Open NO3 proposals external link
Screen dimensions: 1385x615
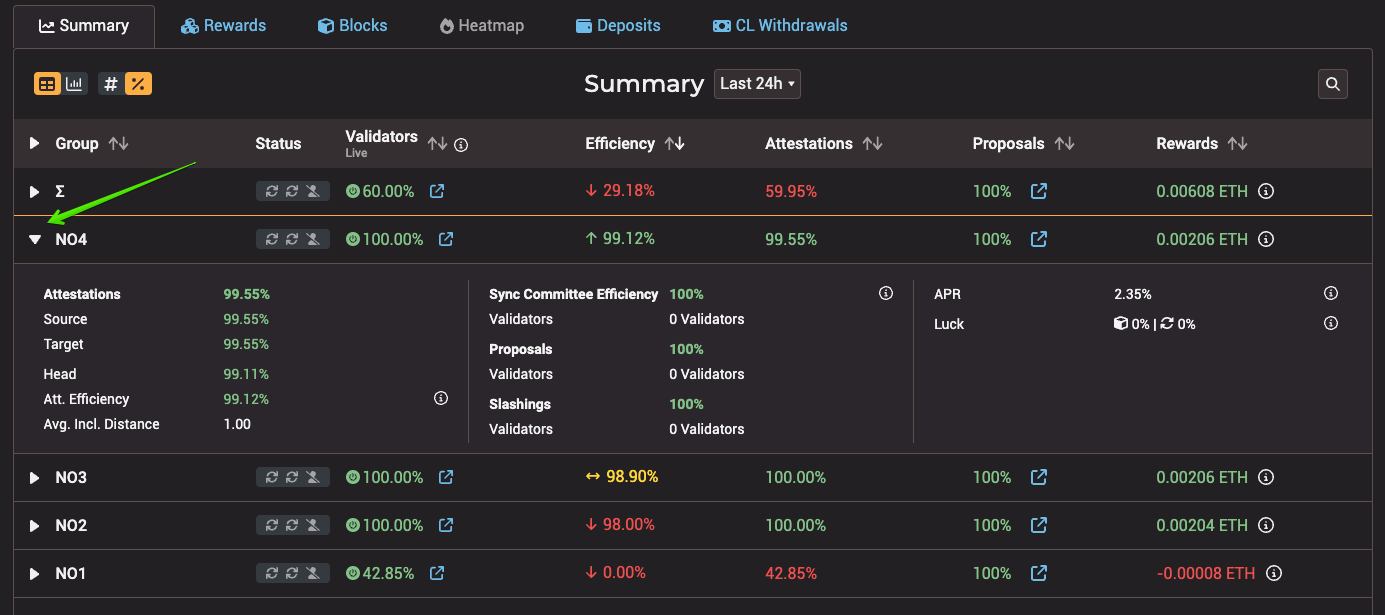pyautogui.click(x=1039, y=477)
